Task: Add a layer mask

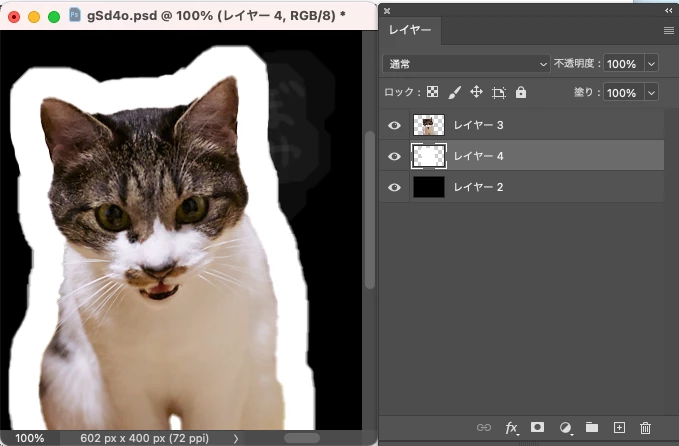Action: [x=537, y=427]
